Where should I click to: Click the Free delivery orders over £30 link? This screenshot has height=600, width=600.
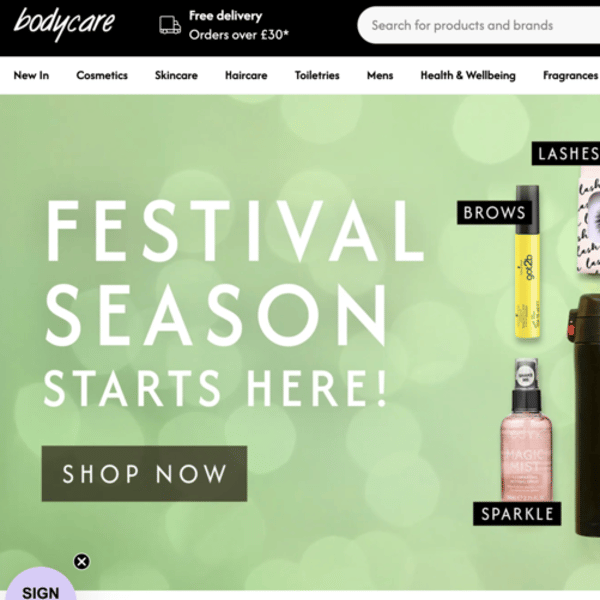click(x=238, y=25)
